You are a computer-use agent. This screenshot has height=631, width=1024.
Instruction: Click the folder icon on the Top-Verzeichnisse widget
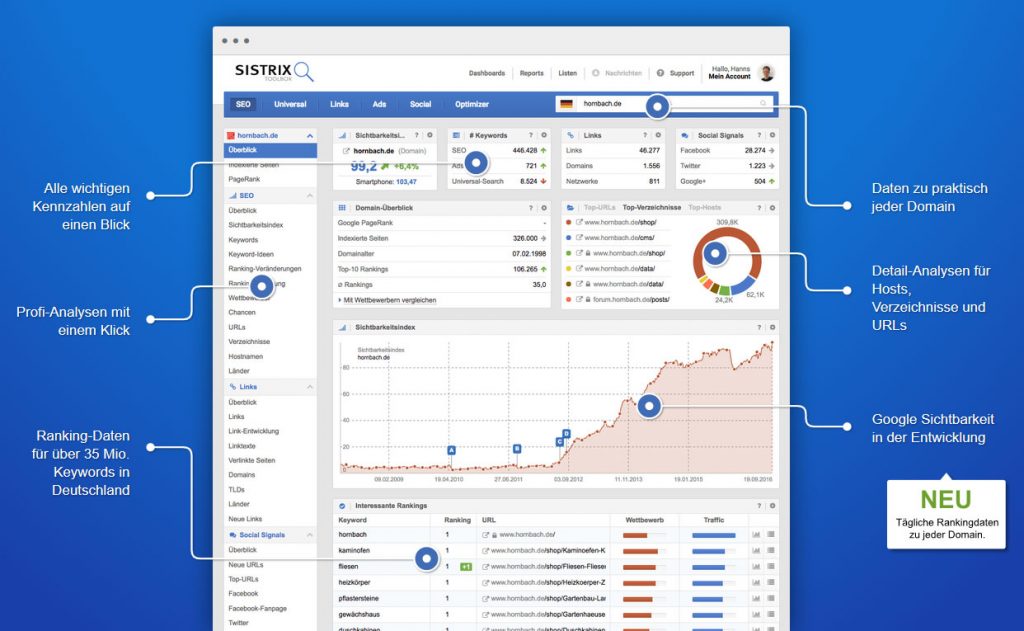click(570, 207)
